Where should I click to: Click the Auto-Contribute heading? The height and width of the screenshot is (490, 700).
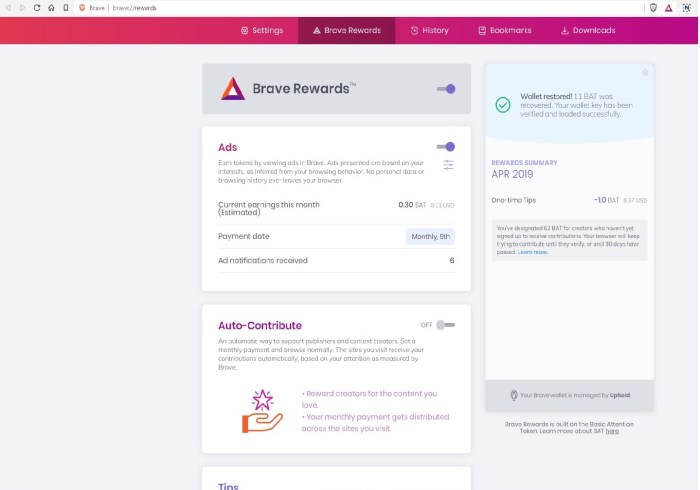click(260, 325)
